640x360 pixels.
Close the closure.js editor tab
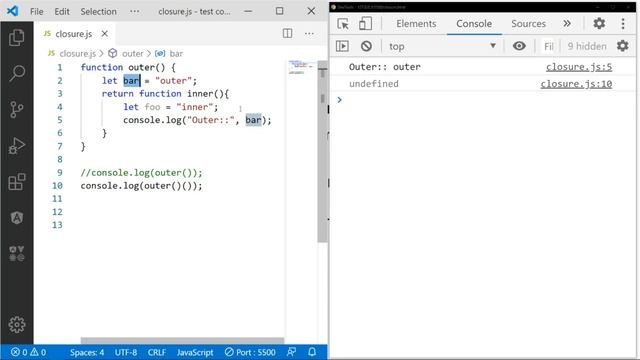click(x=105, y=33)
